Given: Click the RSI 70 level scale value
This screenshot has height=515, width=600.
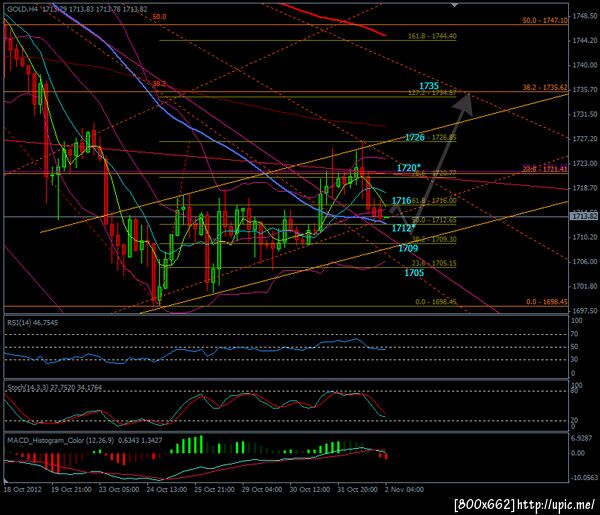Looking at the screenshot, I should pyautogui.click(x=574, y=334).
